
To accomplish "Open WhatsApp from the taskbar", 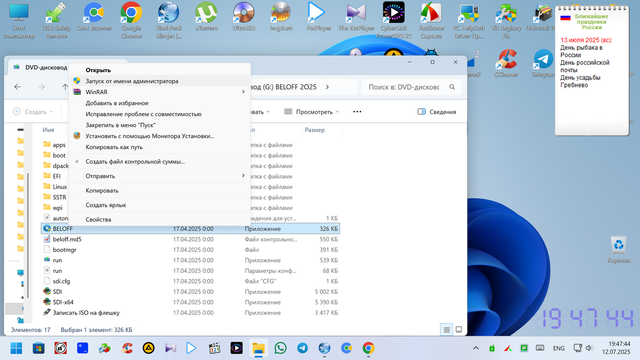I will (280, 348).
